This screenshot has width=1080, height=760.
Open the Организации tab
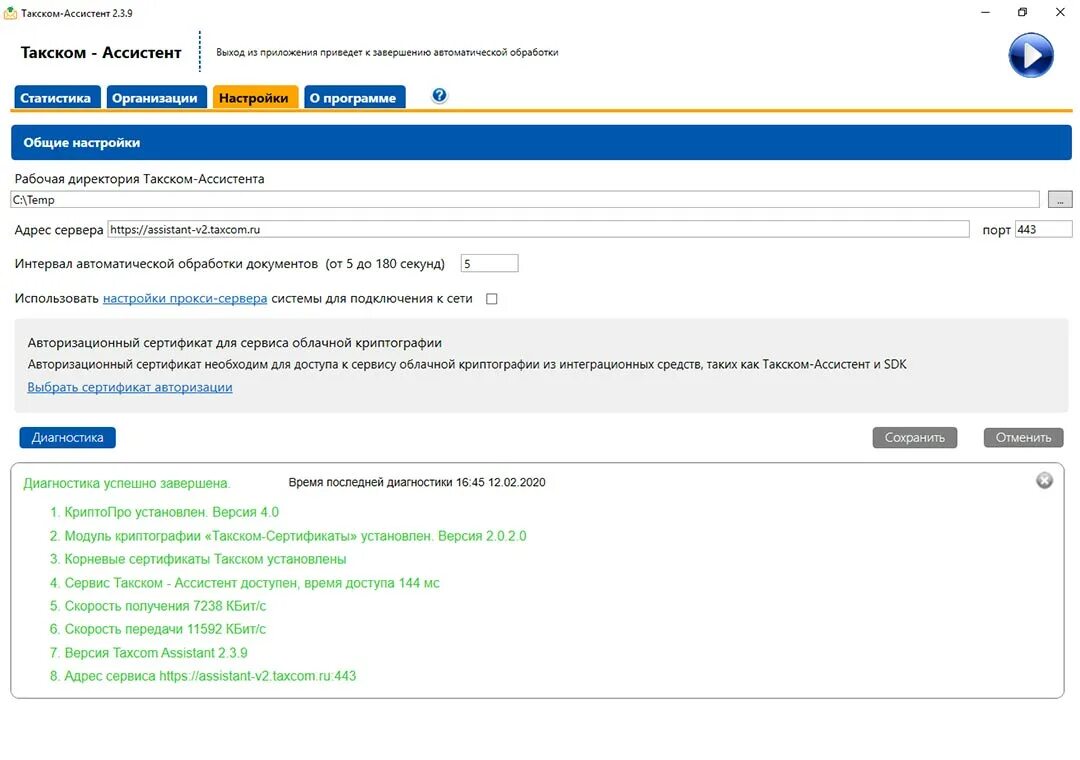pyautogui.click(x=155, y=98)
